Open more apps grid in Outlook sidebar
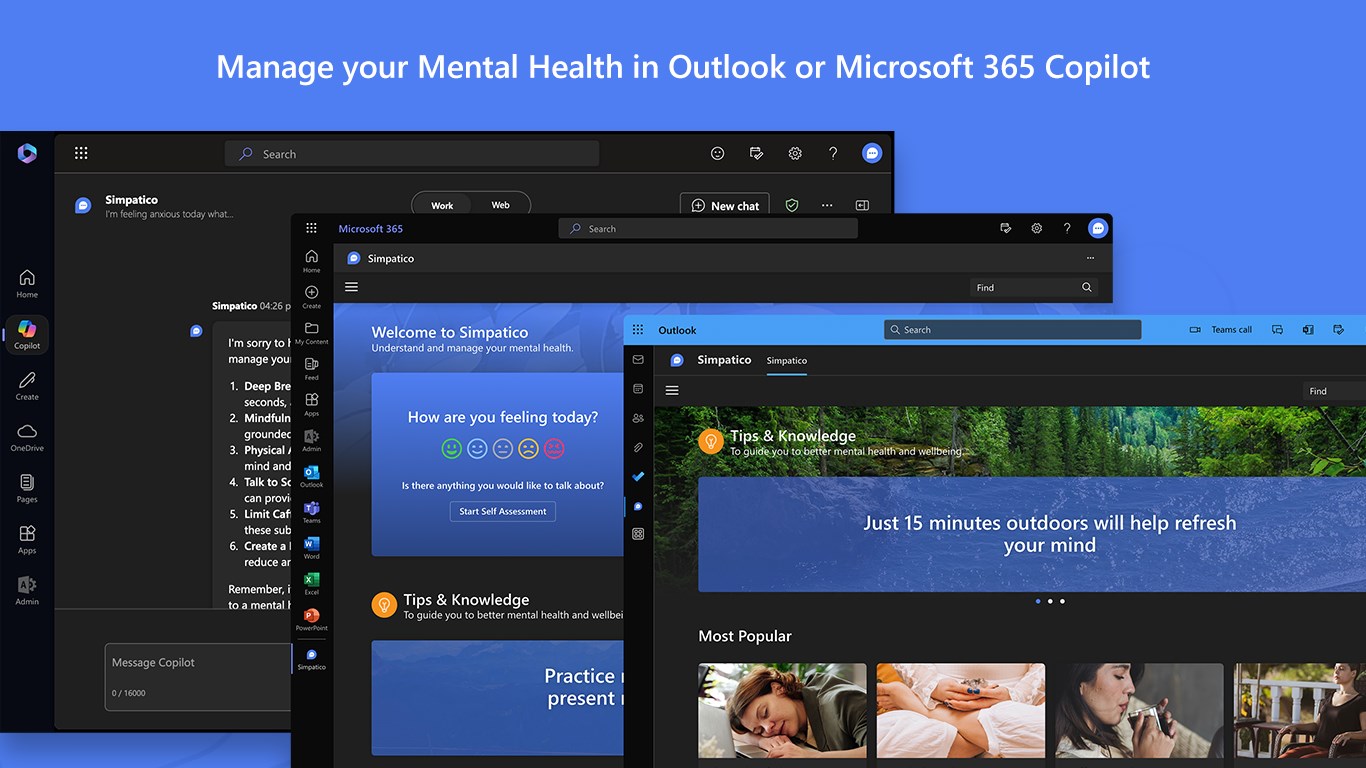Image resolution: width=1366 pixels, height=768 pixels. pyautogui.click(x=638, y=534)
